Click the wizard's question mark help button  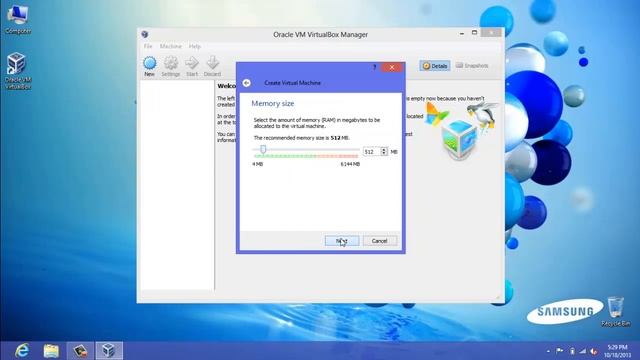tap(375, 67)
